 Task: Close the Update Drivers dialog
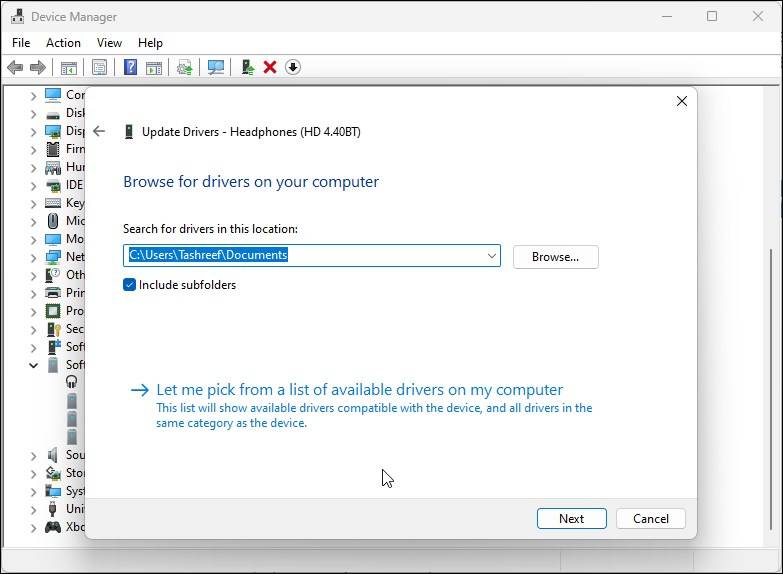pos(682,101)
